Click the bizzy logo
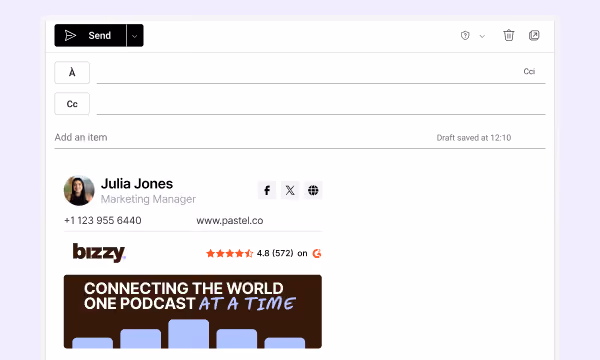This screenshot has width=600, height=360. [x=99, y=252]
